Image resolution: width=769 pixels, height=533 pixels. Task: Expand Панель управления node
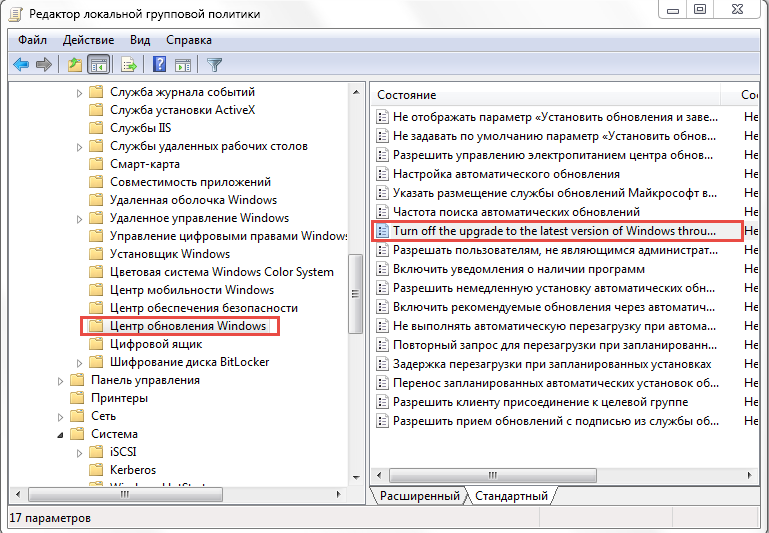(x=60, y=381)
